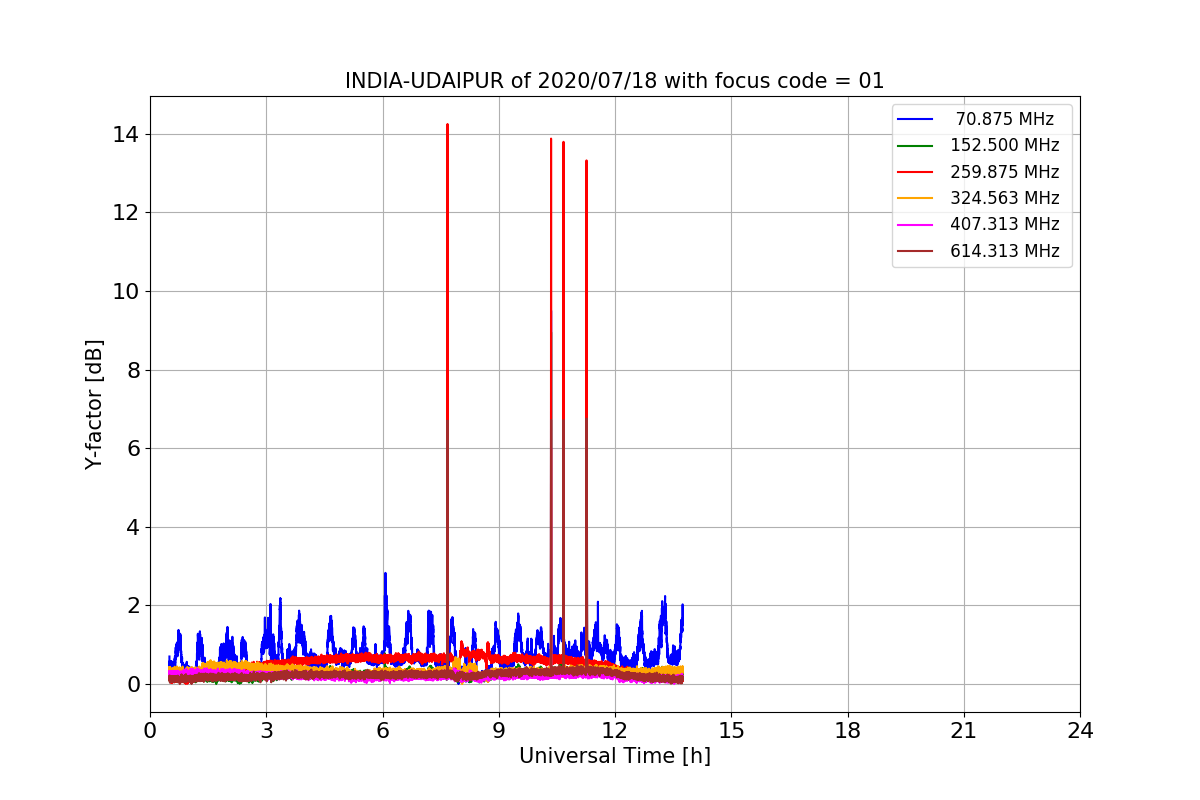The image size is (1200, 800).
Task: Select the 70.875 MHz legend label
Action: (x=1005, y=119)
